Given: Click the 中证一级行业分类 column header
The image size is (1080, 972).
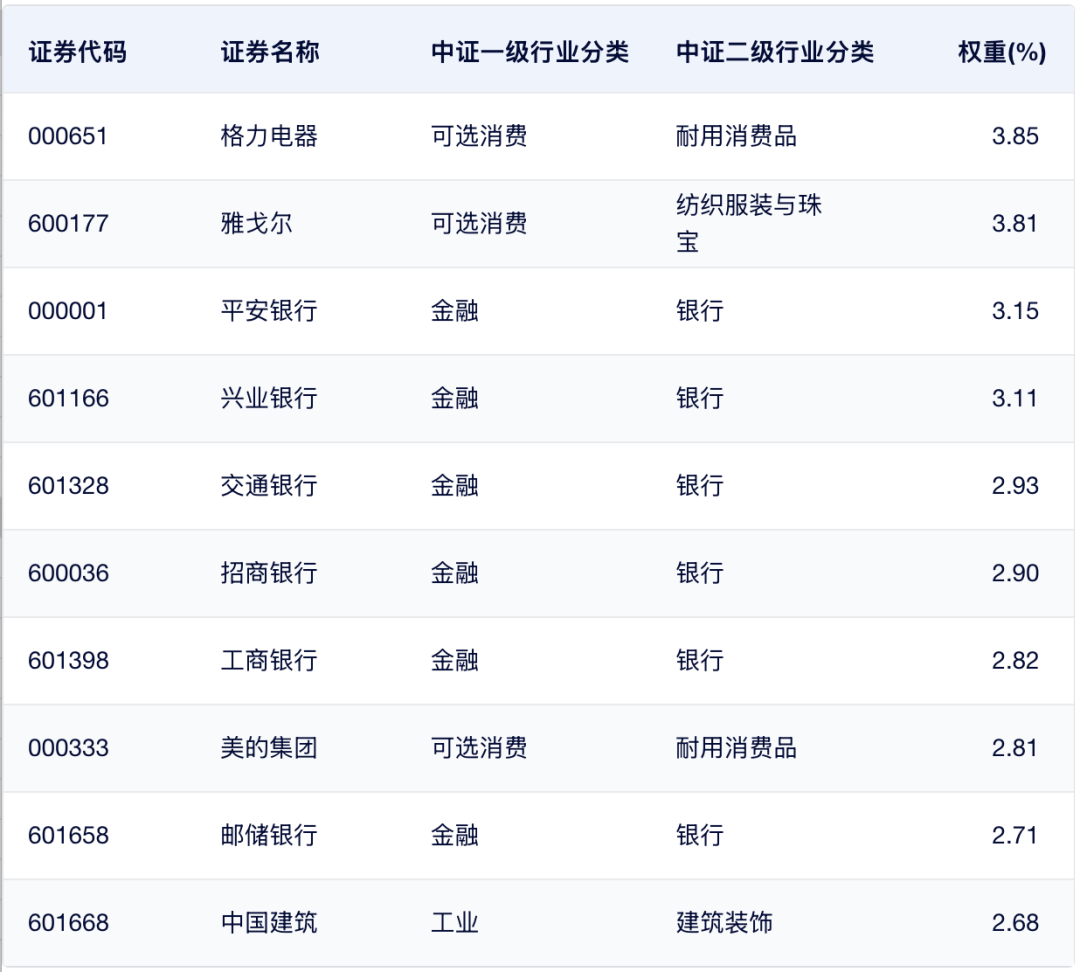Looking at the screenshot, I should coord(530,52).
